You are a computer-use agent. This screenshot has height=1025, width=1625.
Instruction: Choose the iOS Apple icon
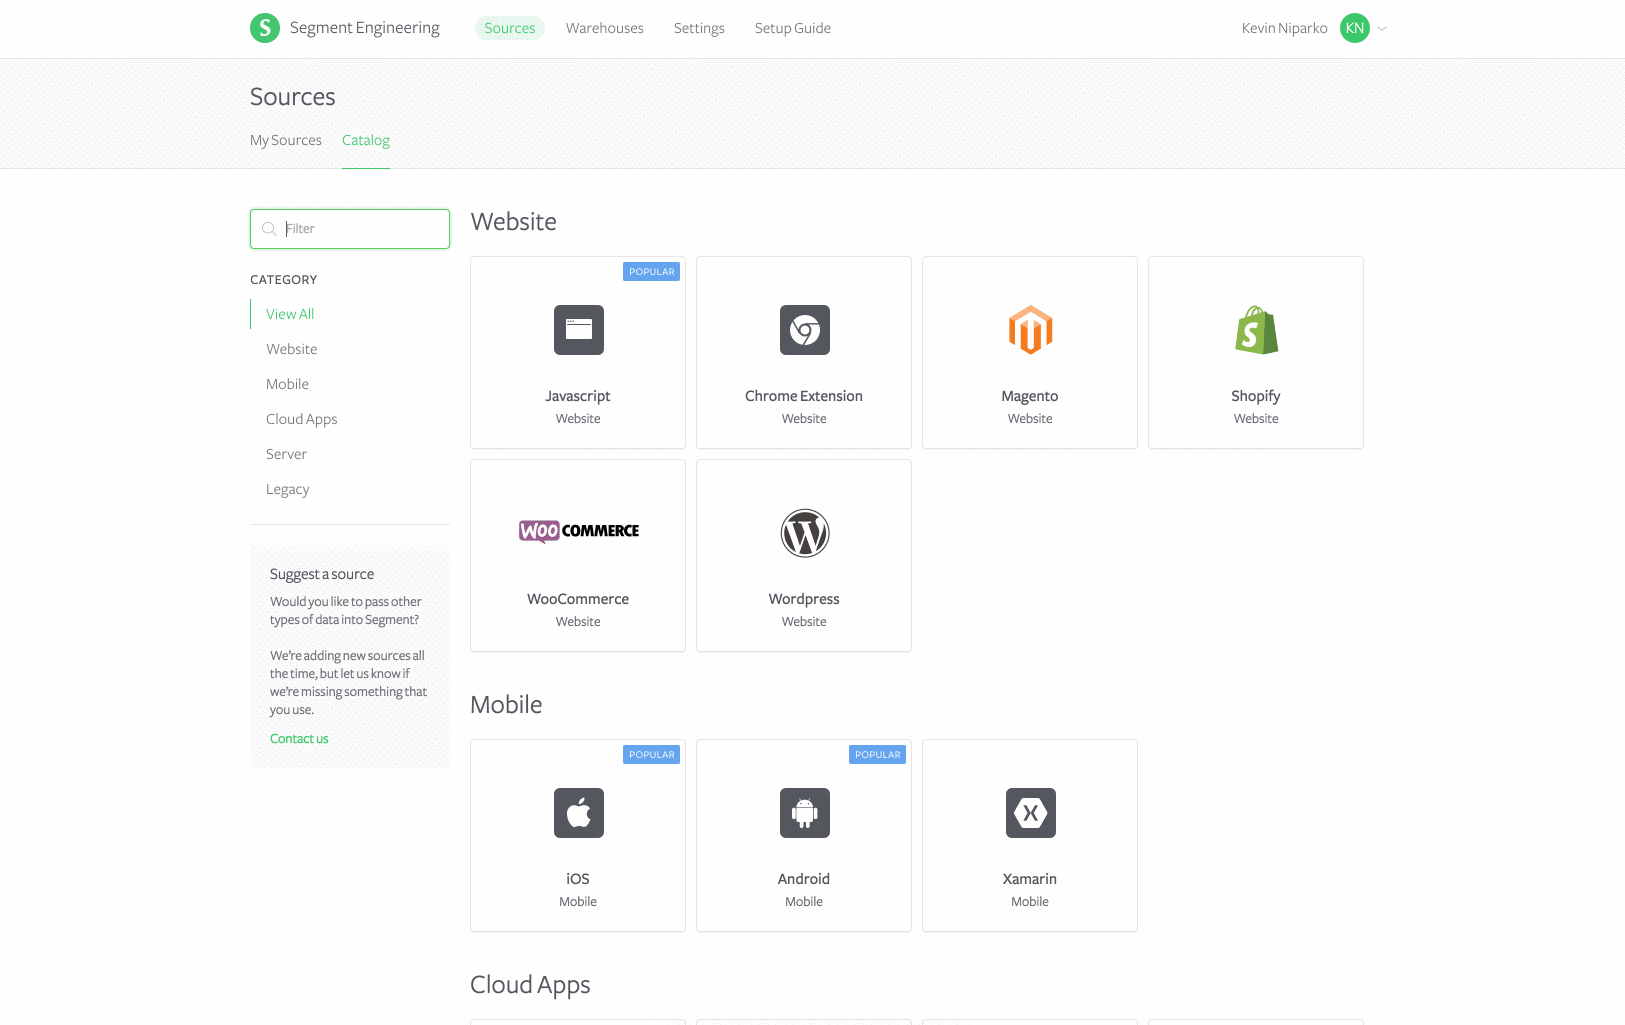[579, 813]
